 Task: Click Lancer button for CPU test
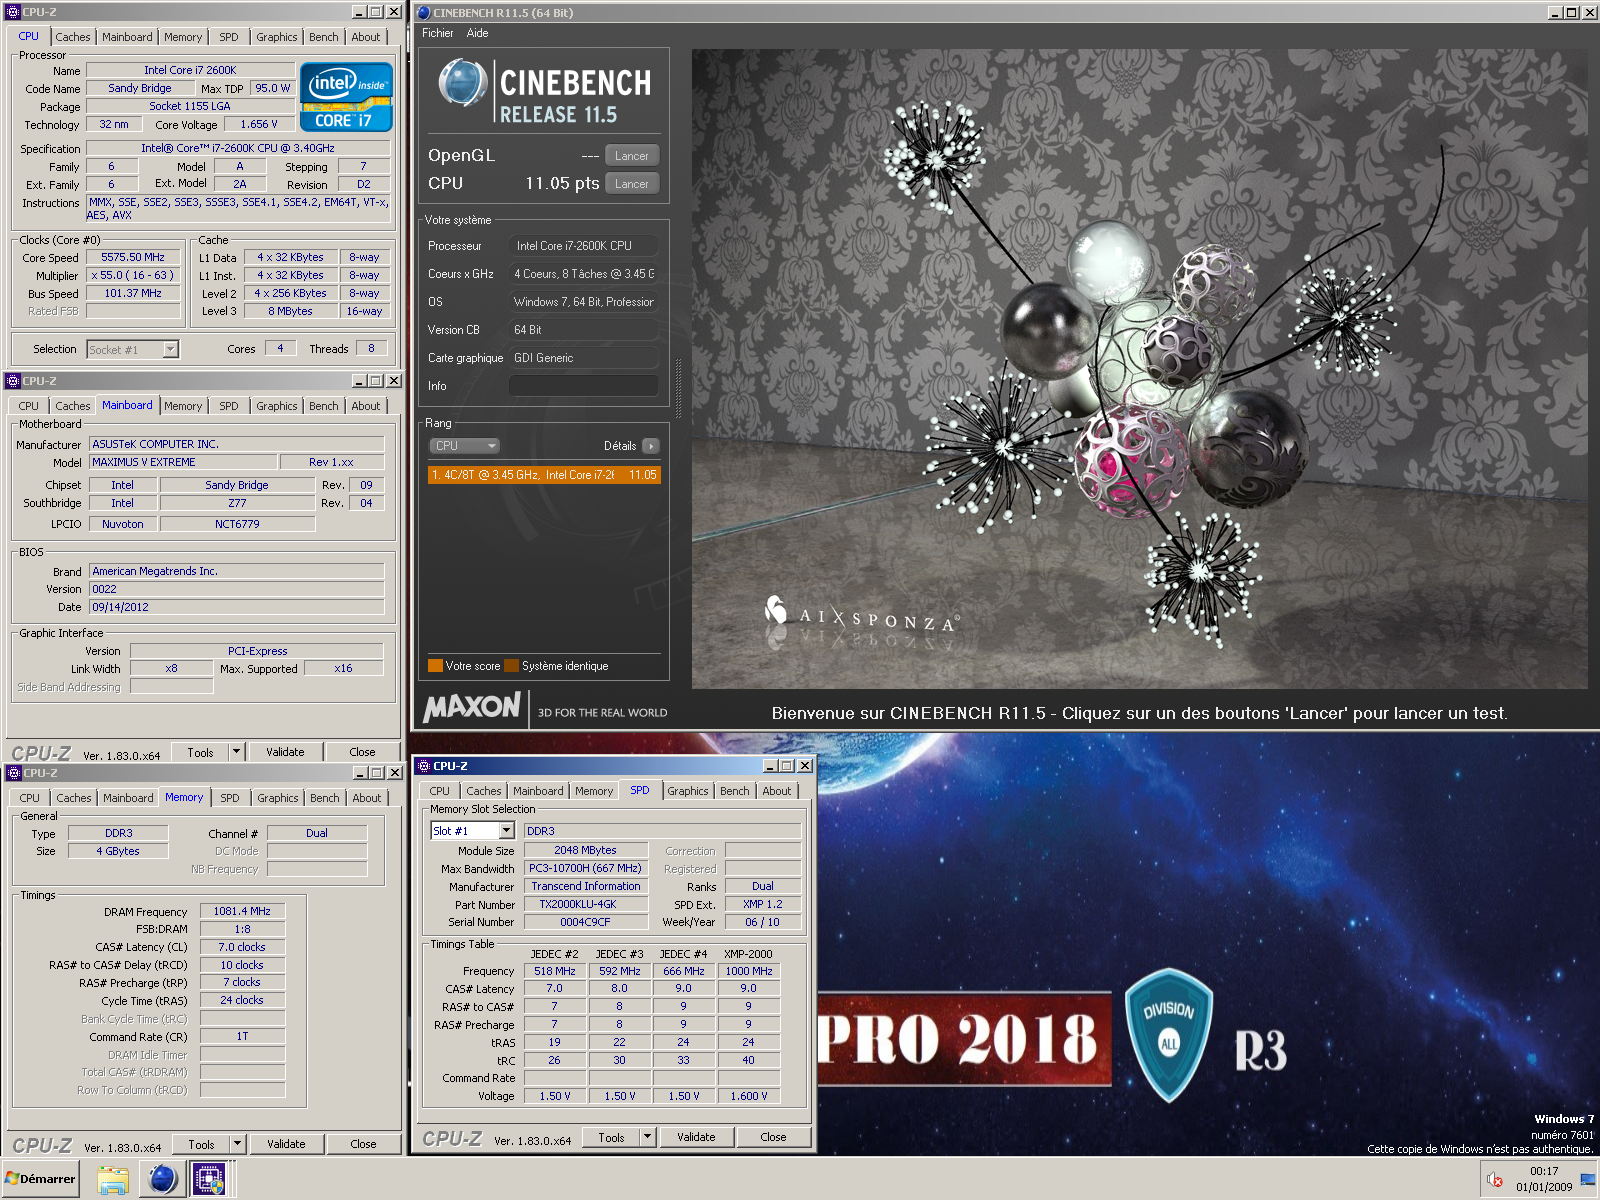click(631, 184)
